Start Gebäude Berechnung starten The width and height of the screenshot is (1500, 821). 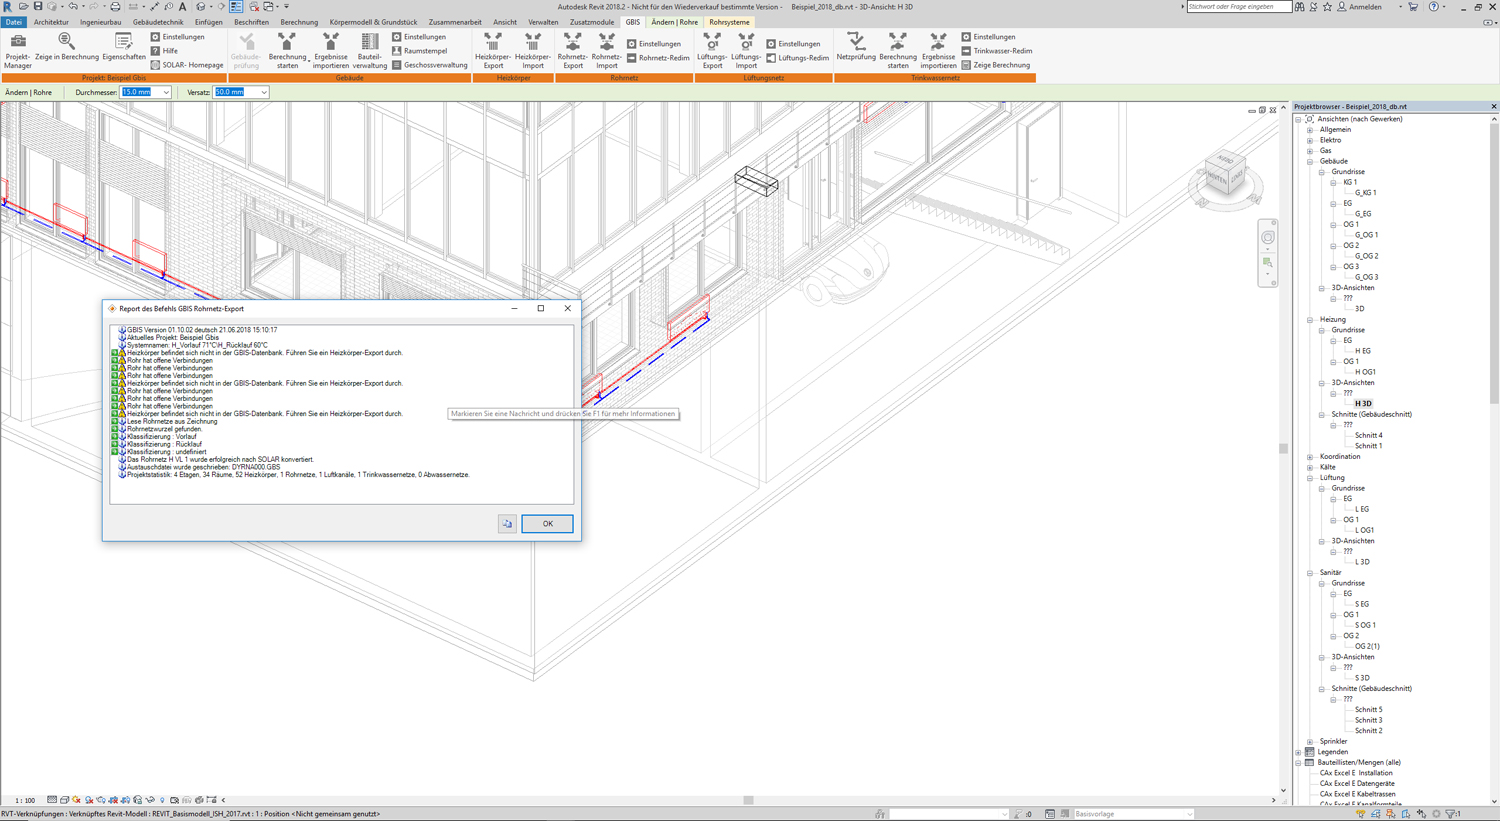(287, 51)
